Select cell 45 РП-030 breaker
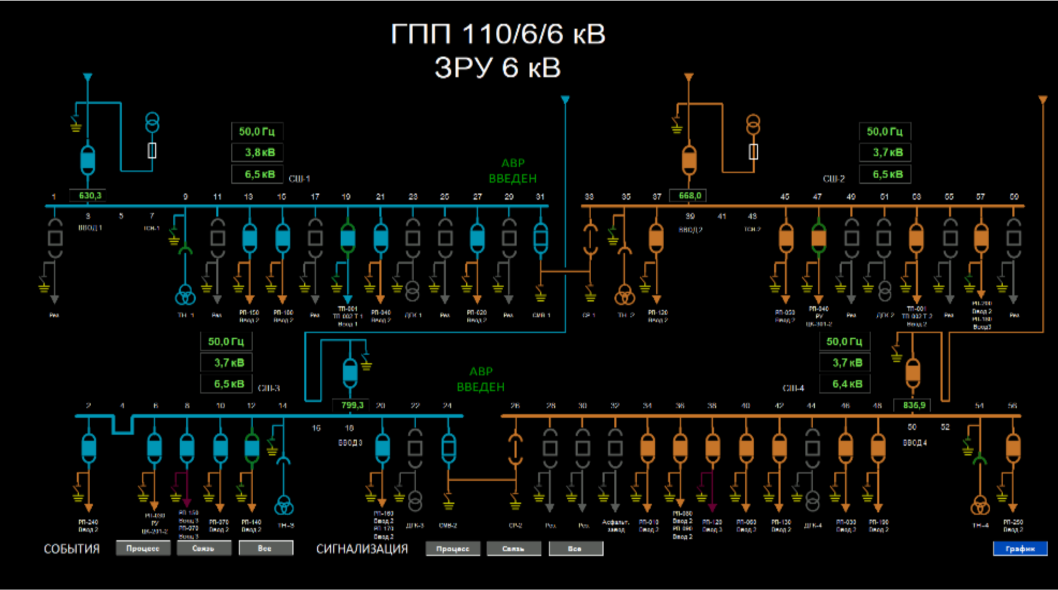 (785, 238)
